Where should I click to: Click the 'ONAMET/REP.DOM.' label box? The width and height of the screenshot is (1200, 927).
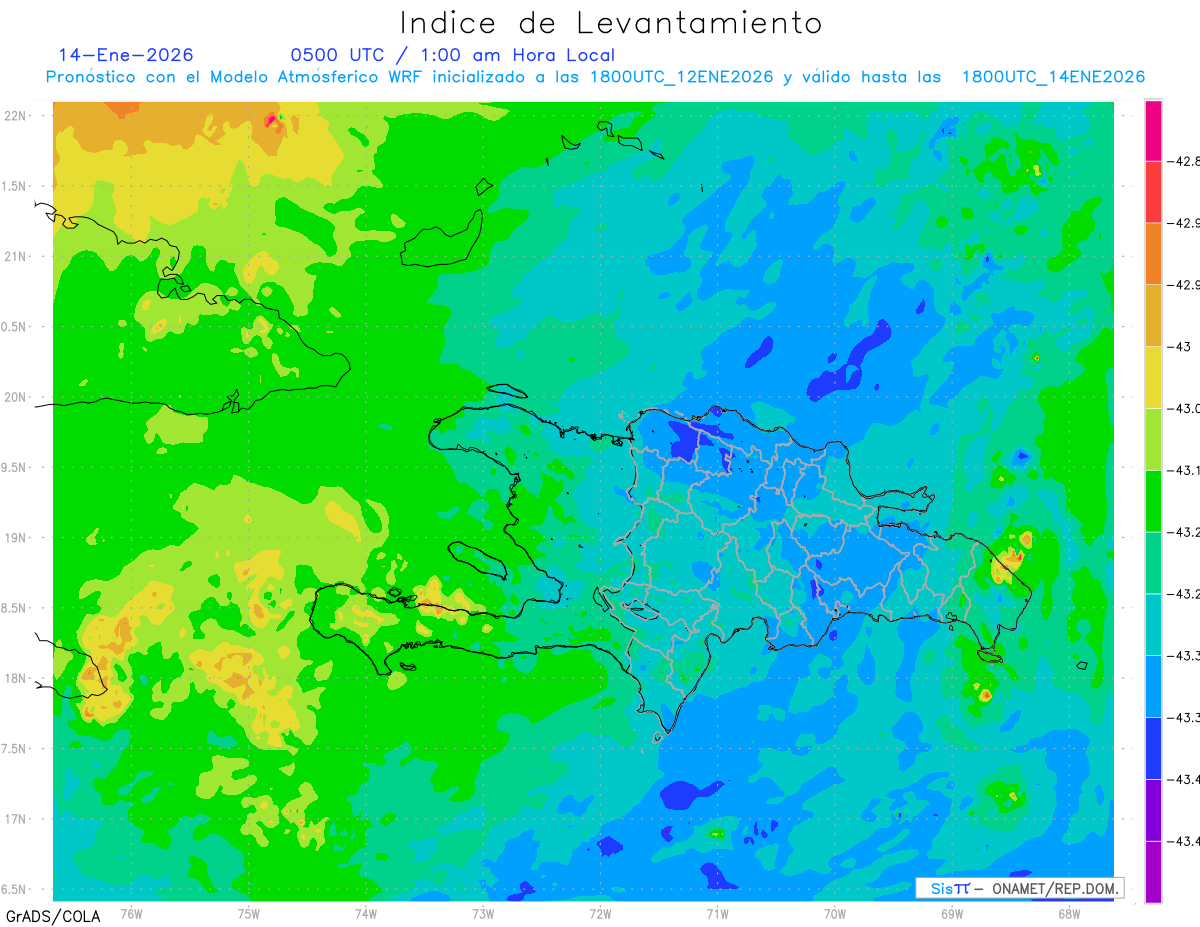coord(1019,888)
